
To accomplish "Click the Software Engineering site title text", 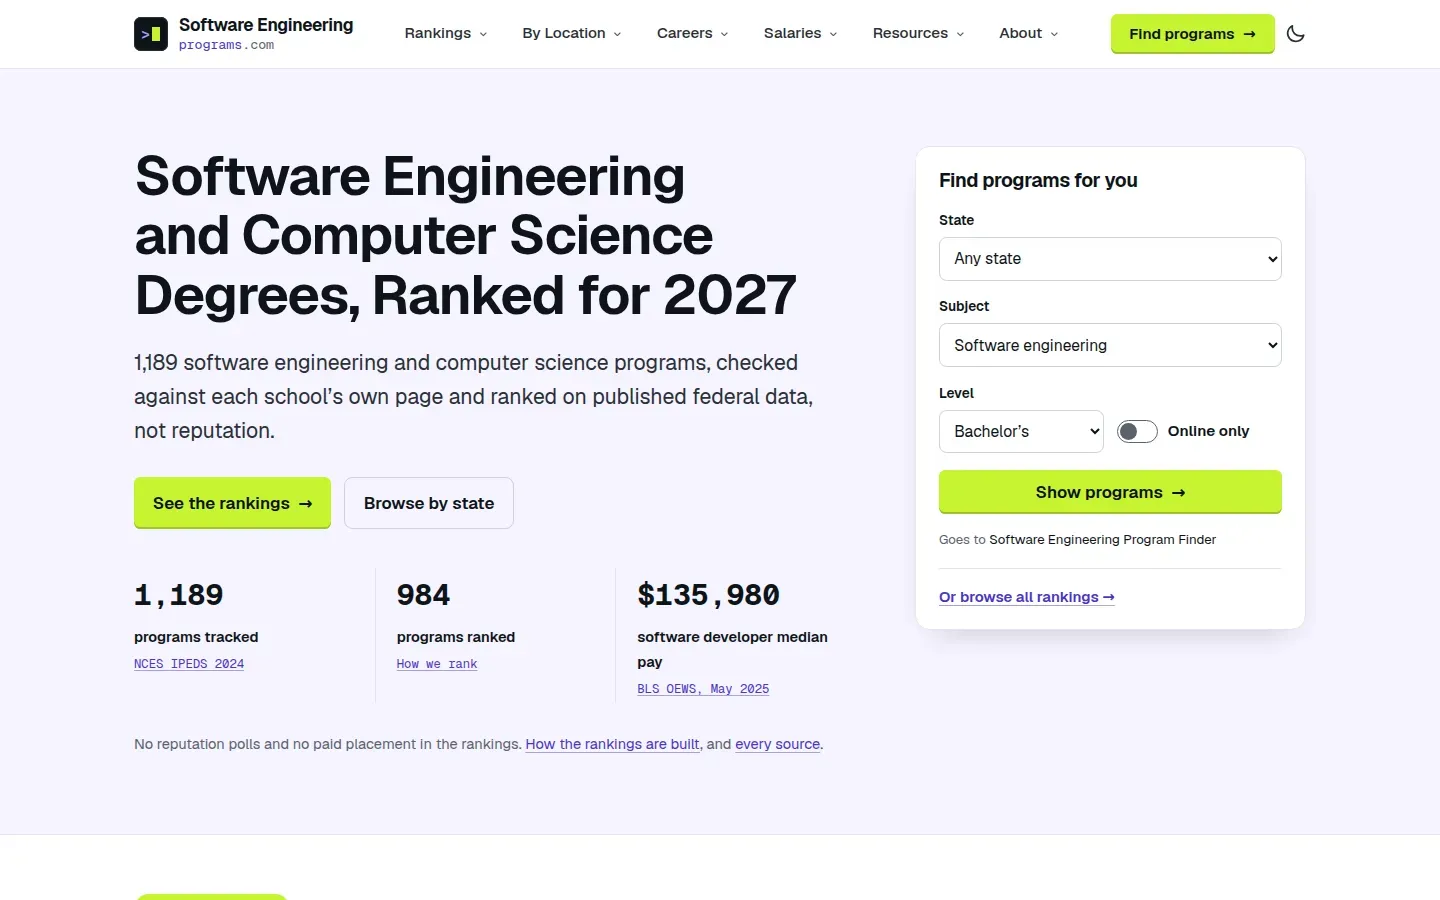I will [266, 25].
